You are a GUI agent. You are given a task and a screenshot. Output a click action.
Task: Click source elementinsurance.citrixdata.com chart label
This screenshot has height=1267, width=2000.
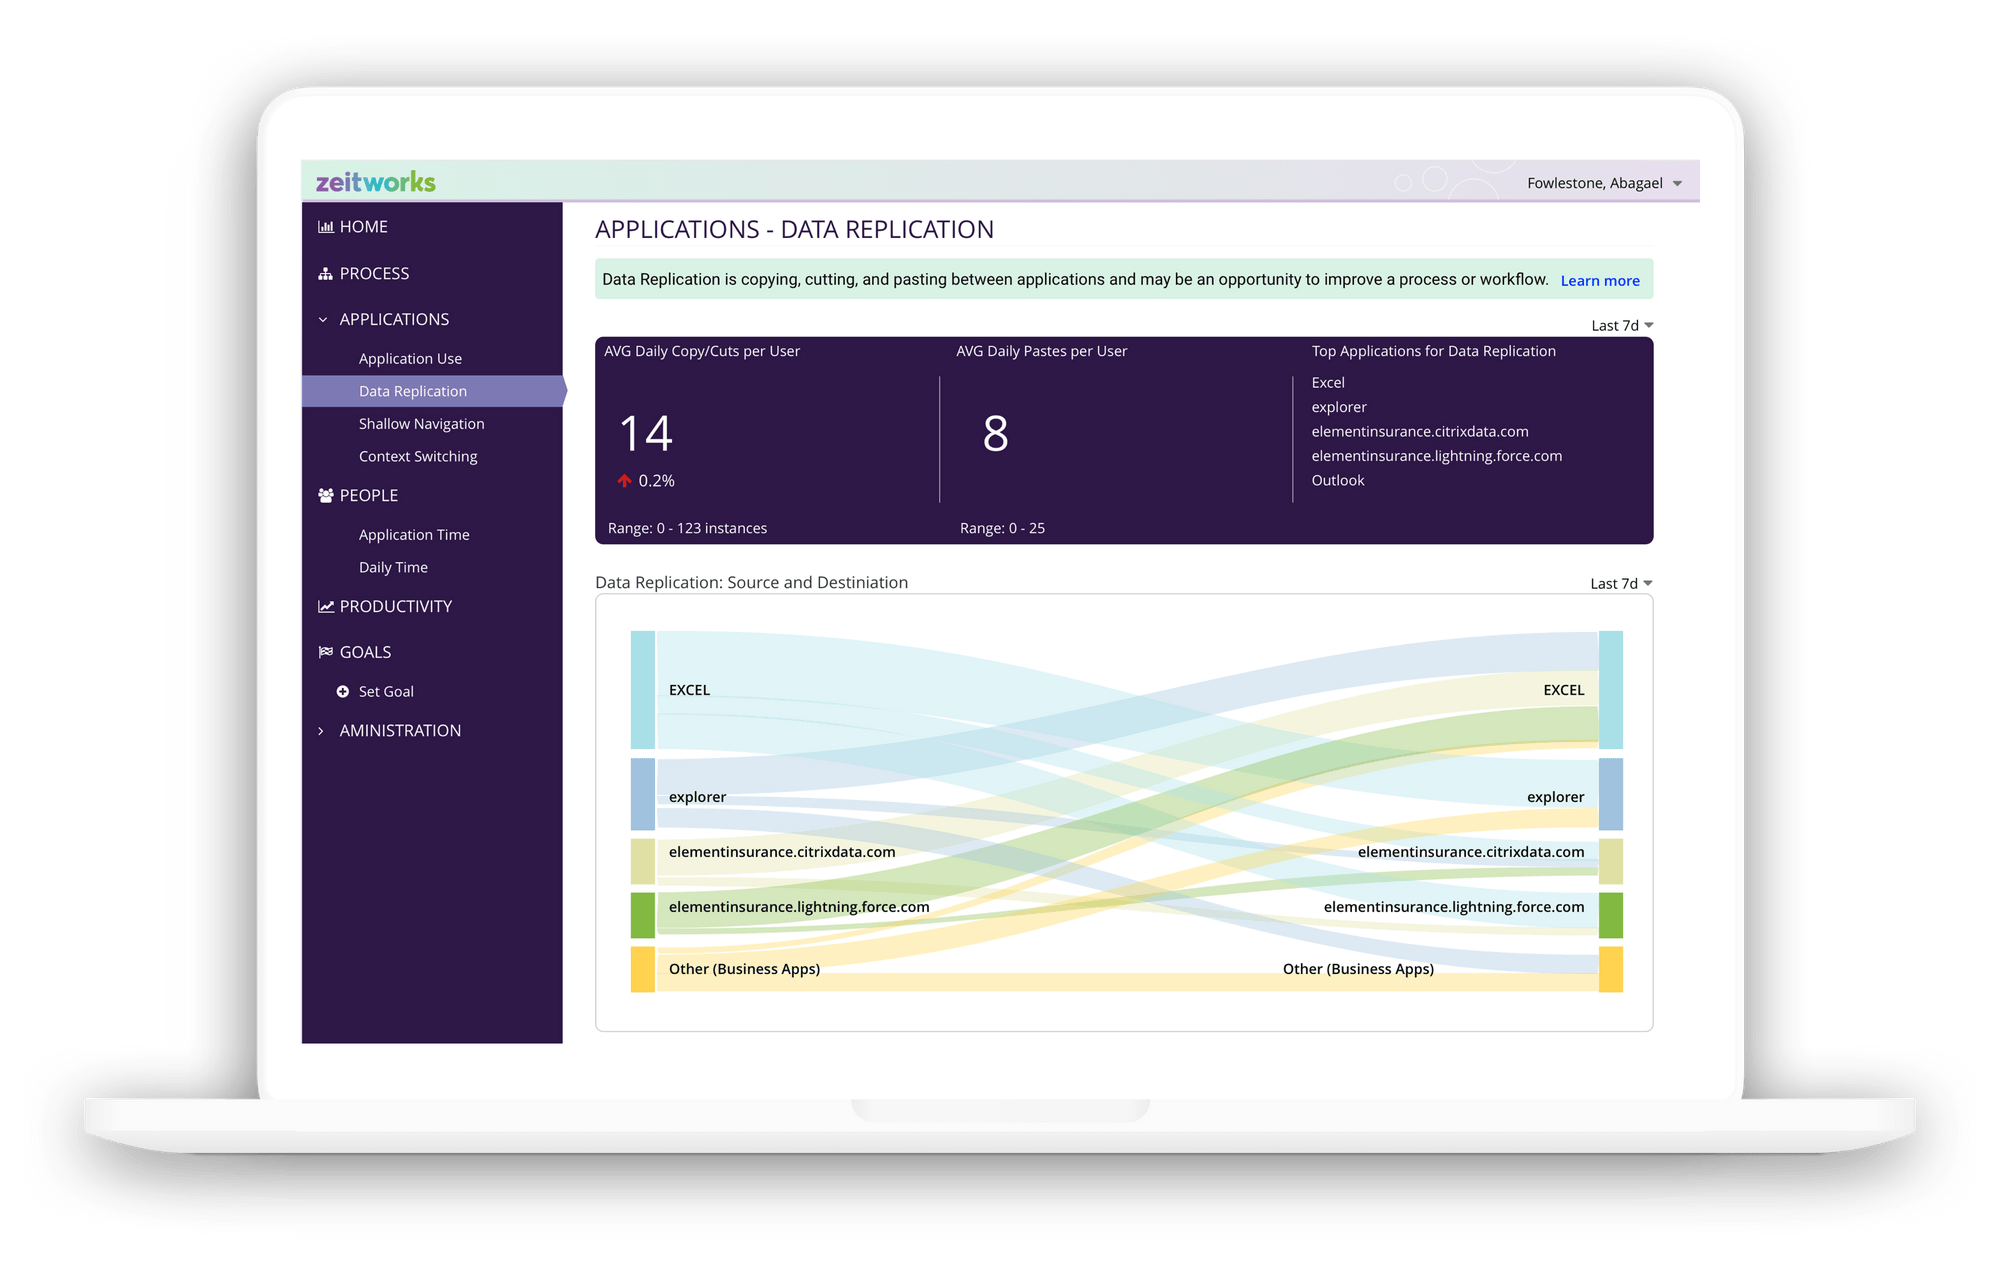coord(782,852)
